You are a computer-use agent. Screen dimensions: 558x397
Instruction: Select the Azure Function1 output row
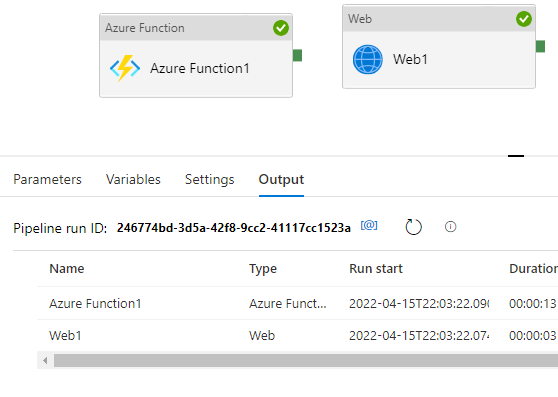coord(298,303)
